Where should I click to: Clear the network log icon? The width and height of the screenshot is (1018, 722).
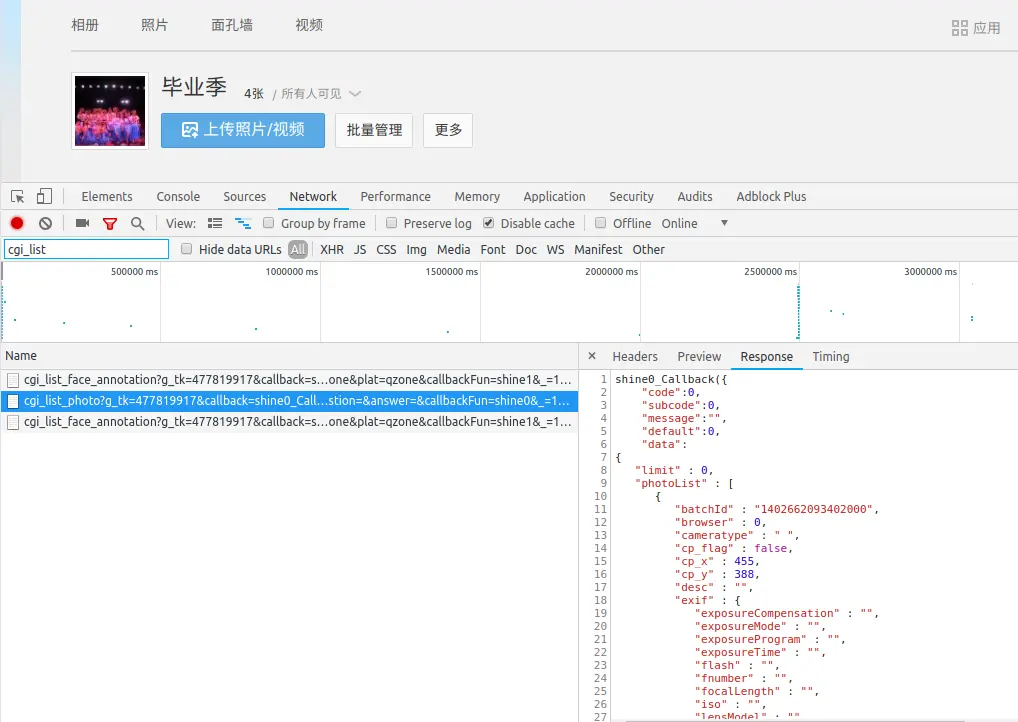point(45,223)
